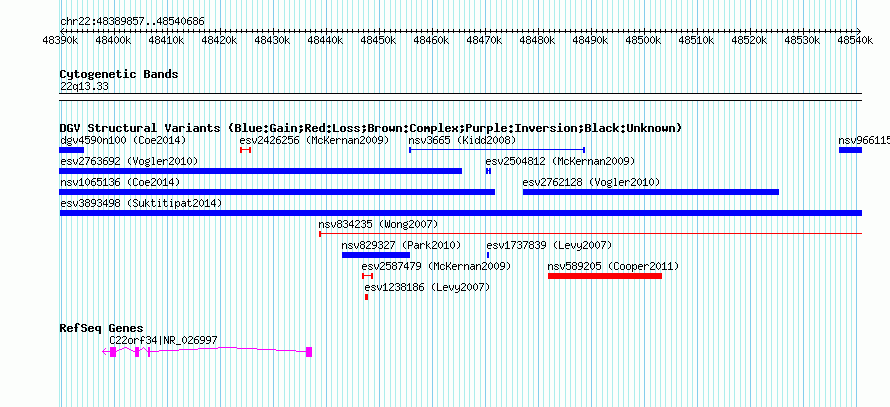
Task: Open the esv2587479 (McKernan2009) label
Action: coord(436,266)
